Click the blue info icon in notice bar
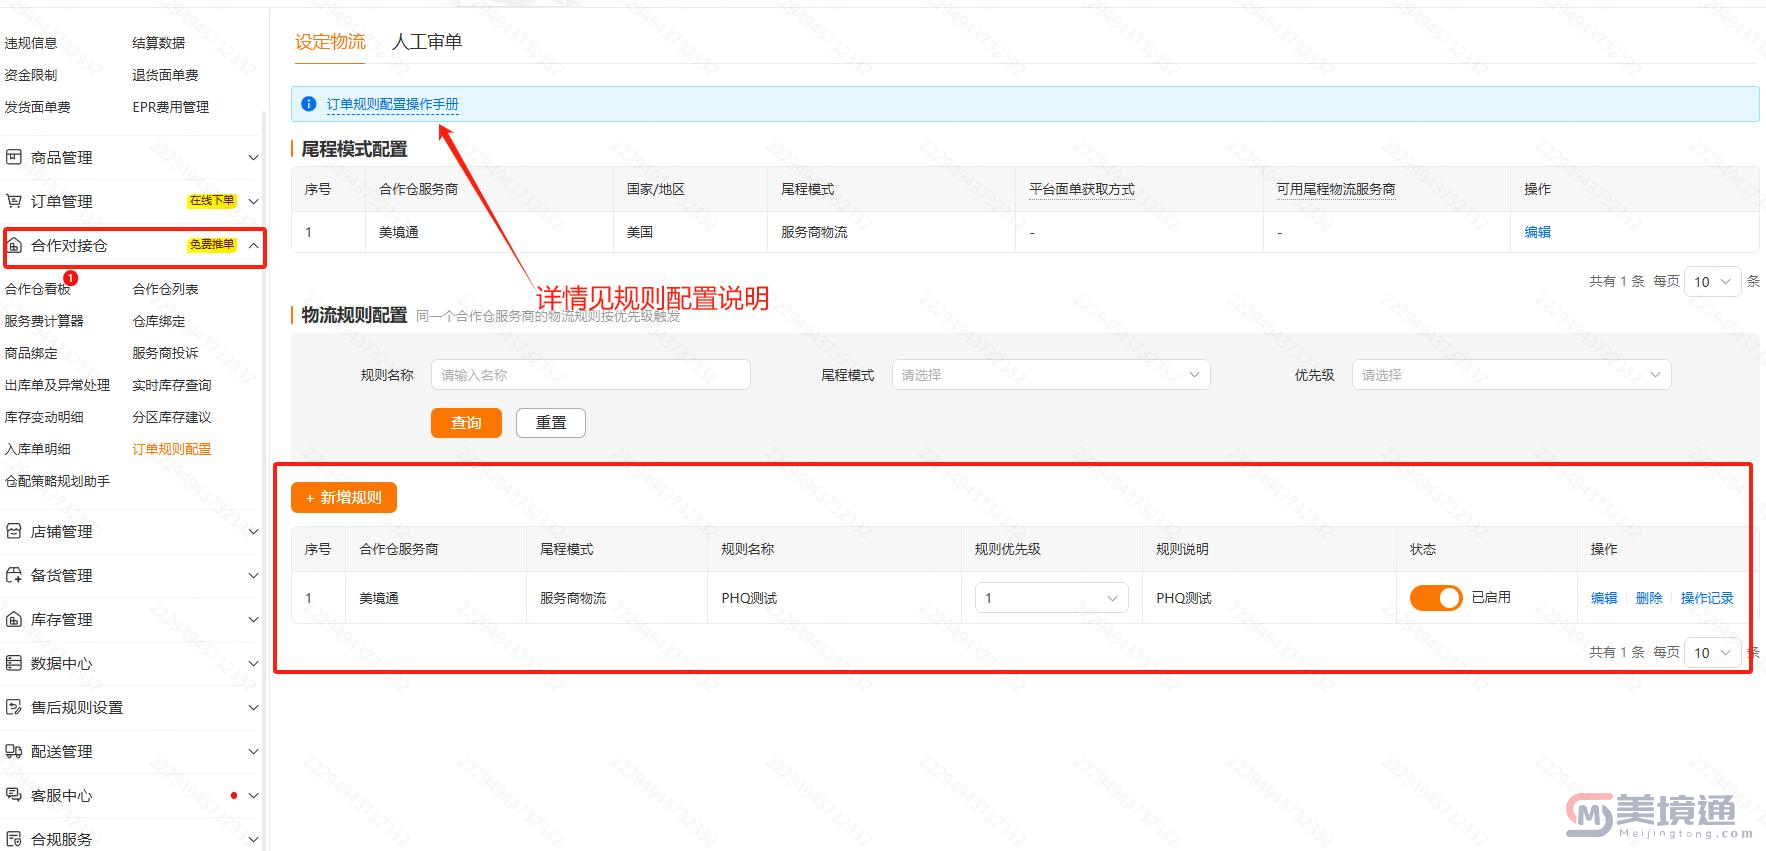The image size is (1766, 851). 309,104
